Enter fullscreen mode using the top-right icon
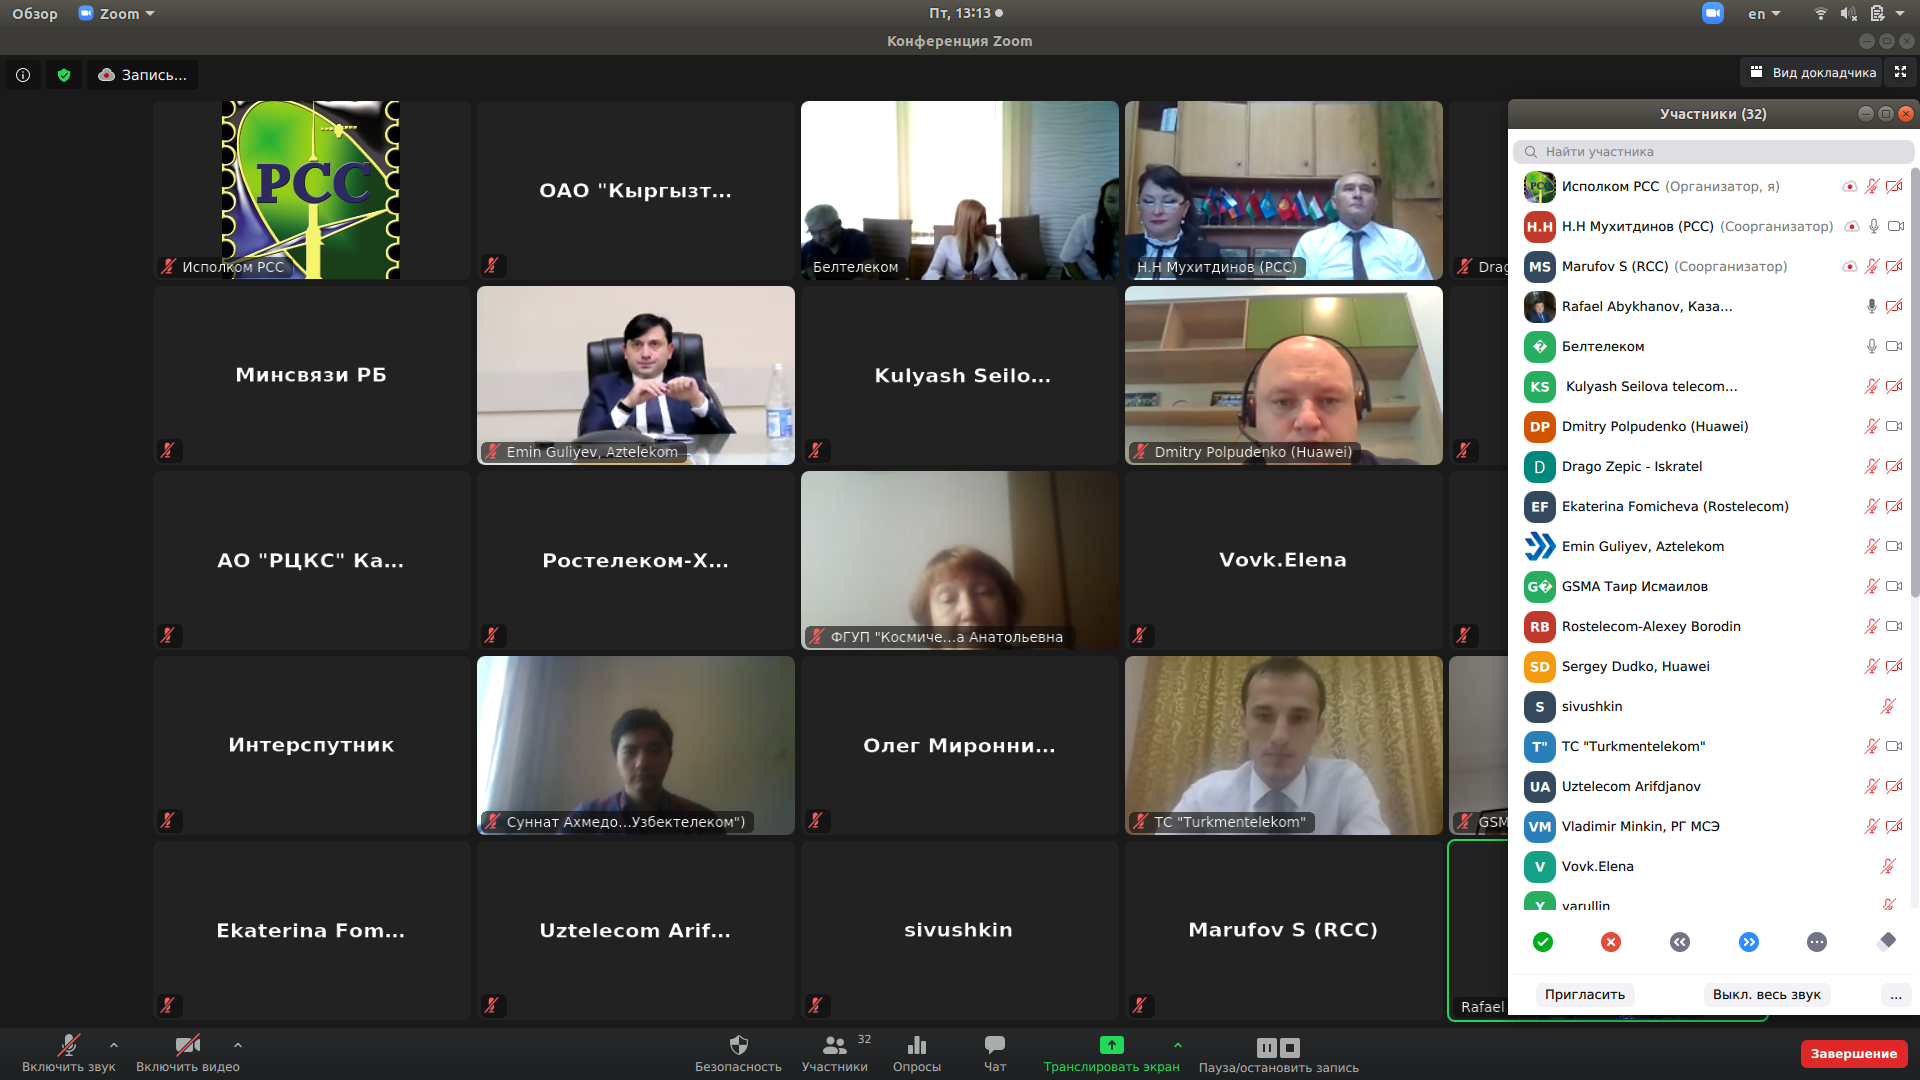This screenshot has width=1920, height=1080. (x=1900, y=72)
